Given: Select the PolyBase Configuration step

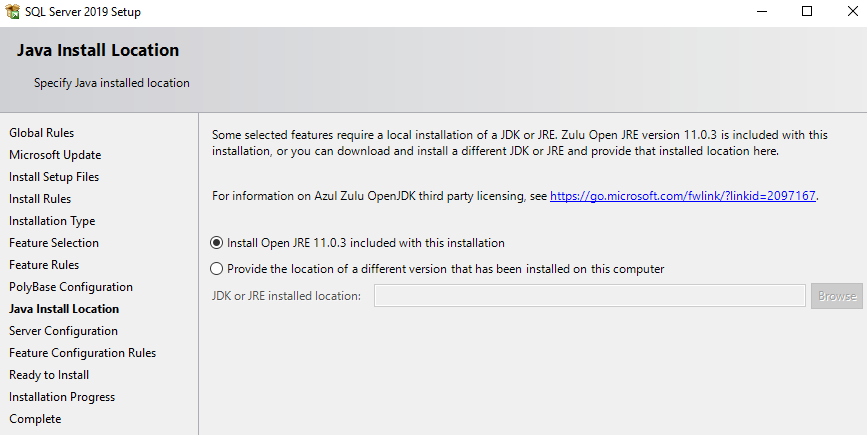Looking at the screenshot, I should coord(71,287).
